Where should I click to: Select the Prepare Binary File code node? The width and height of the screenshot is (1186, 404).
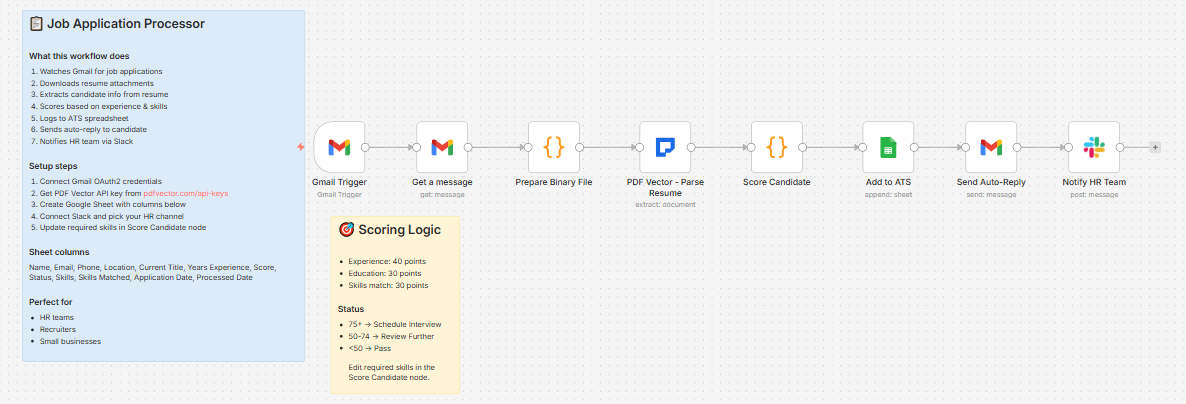coord(554,147)
